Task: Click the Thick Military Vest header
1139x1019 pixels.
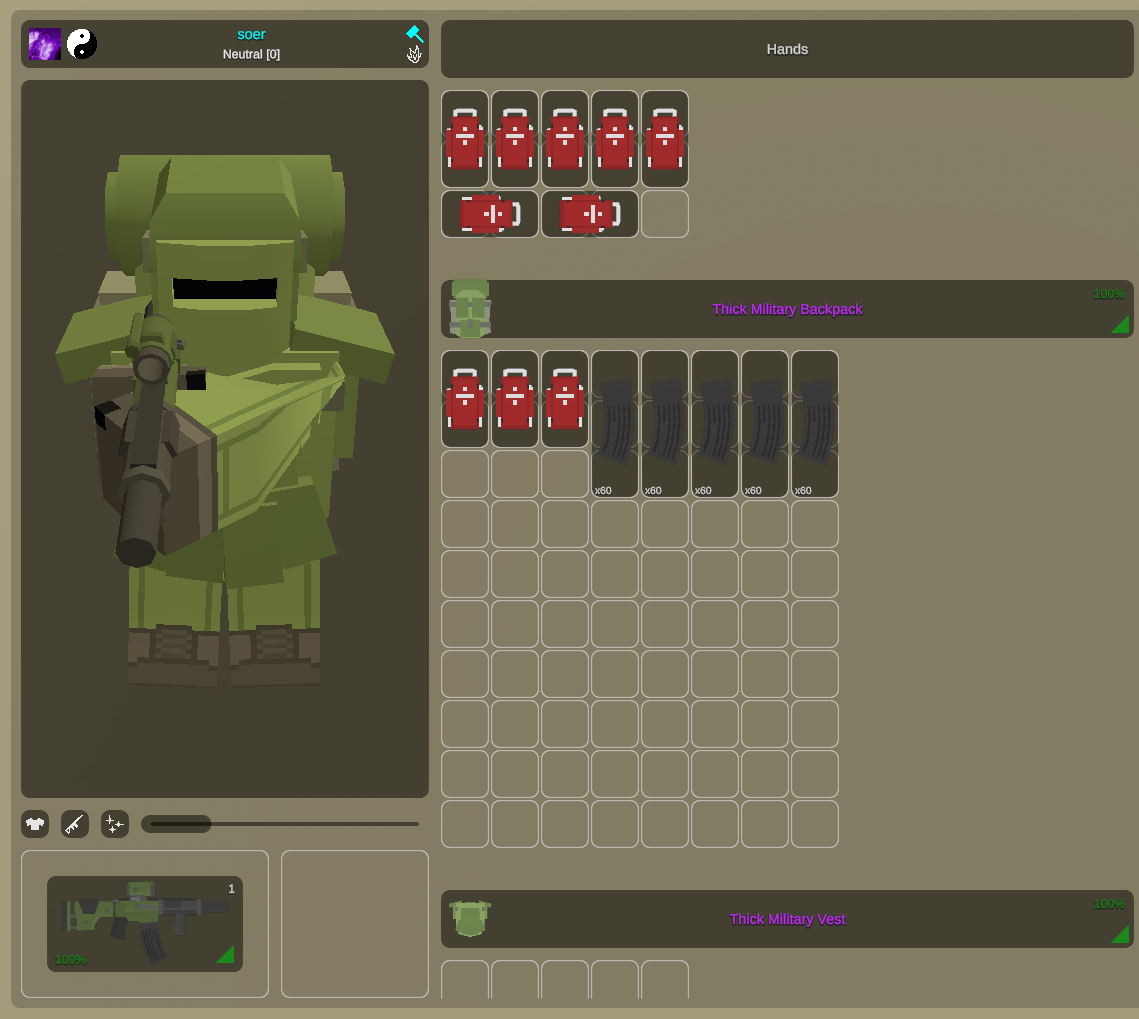Action: [787, 919]
